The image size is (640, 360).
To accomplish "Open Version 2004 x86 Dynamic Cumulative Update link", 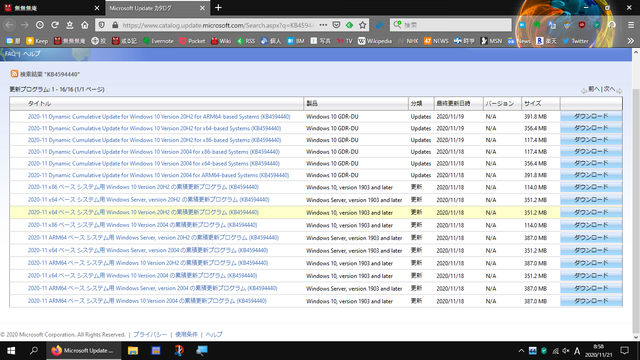I will point(153,151).
